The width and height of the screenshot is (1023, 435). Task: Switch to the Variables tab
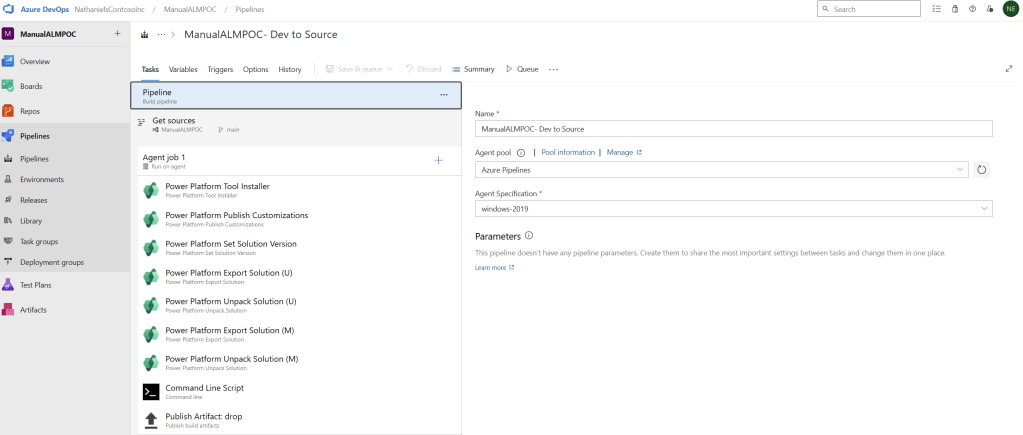(x=183, y=69)
